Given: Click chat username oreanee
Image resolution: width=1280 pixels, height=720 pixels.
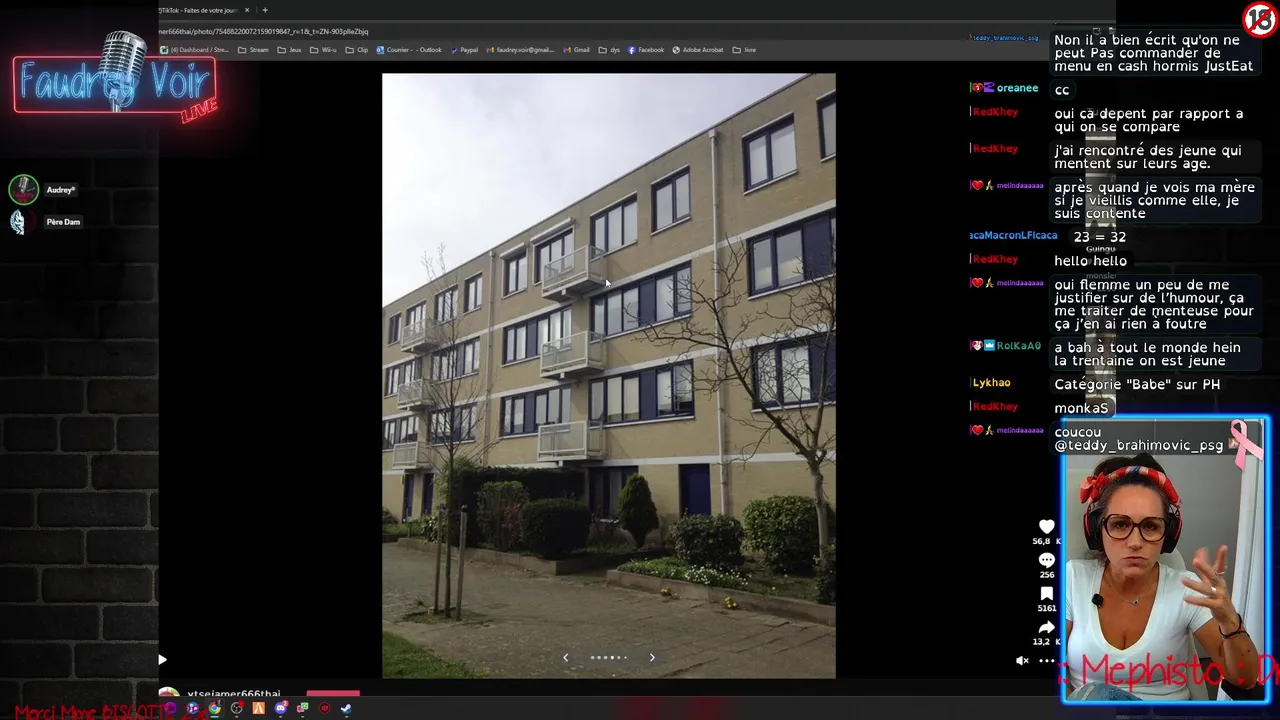Looking at the screenshot, I should coord(1017,88).
